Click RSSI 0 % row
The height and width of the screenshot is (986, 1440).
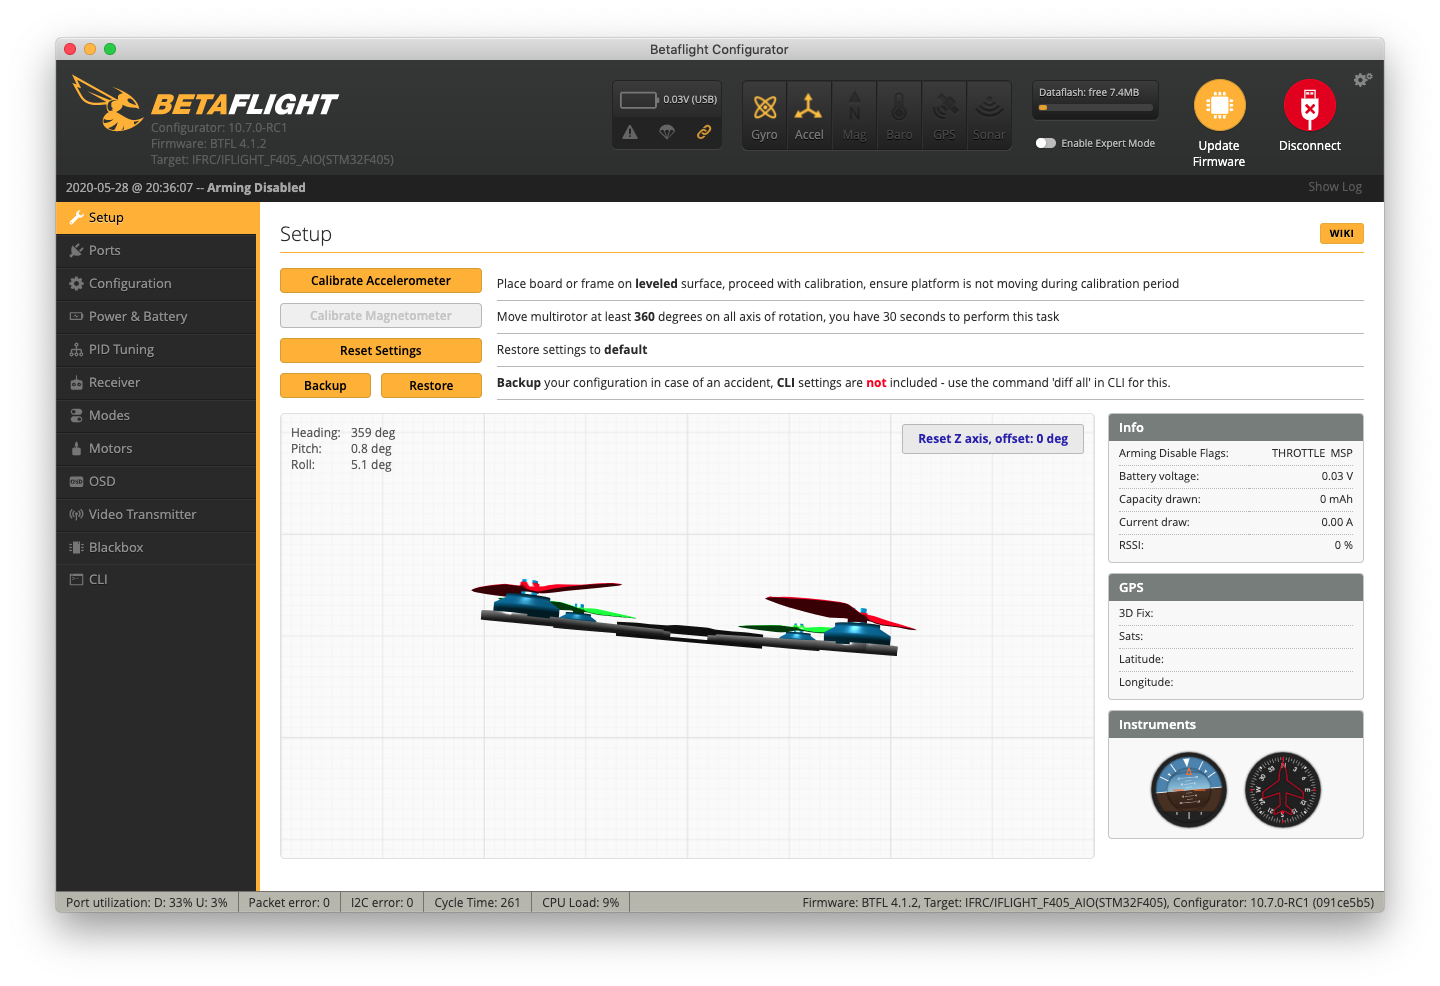coord(1236,546)
